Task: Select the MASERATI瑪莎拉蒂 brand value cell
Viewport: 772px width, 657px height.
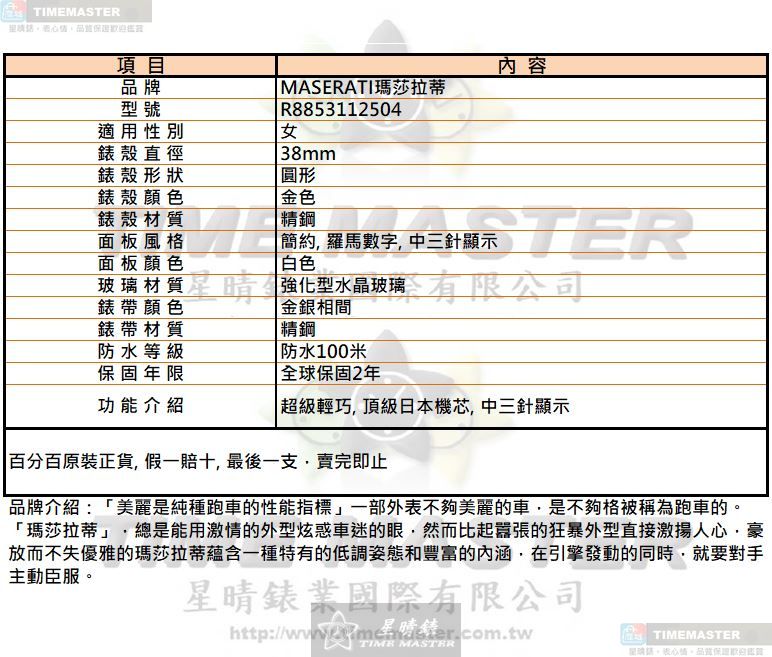Action: click(363, 88)
